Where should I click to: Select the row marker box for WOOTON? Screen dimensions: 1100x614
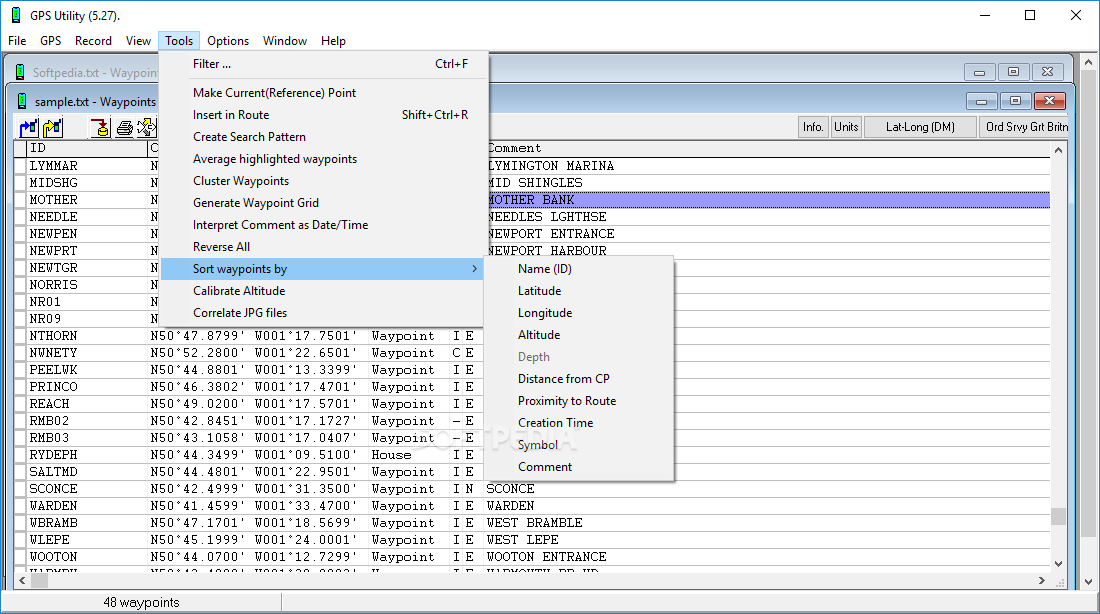(x=20, y=557)
